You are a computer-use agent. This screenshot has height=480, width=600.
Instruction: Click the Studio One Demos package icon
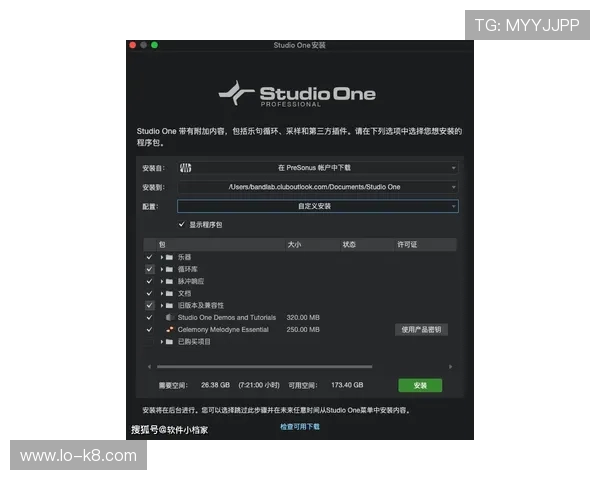(x=170, y=317)
